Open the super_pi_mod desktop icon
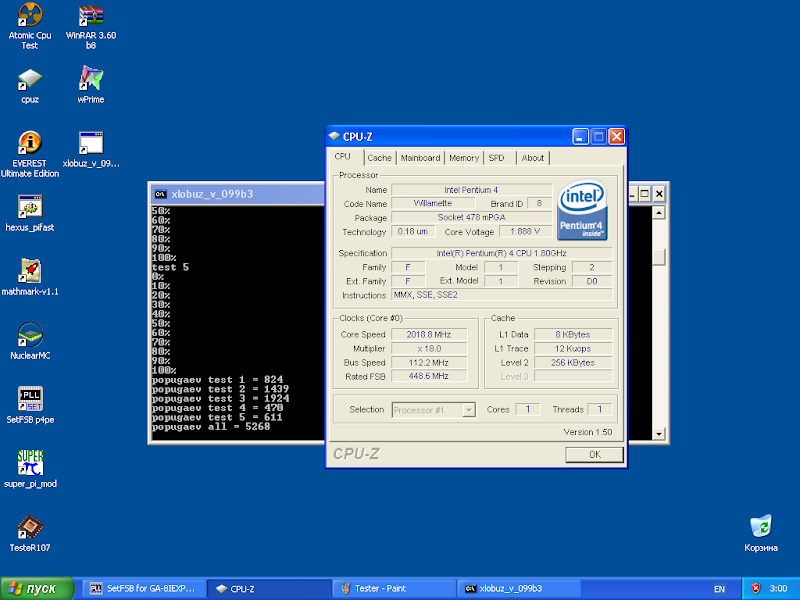800x600 pixels. point(30,463)
